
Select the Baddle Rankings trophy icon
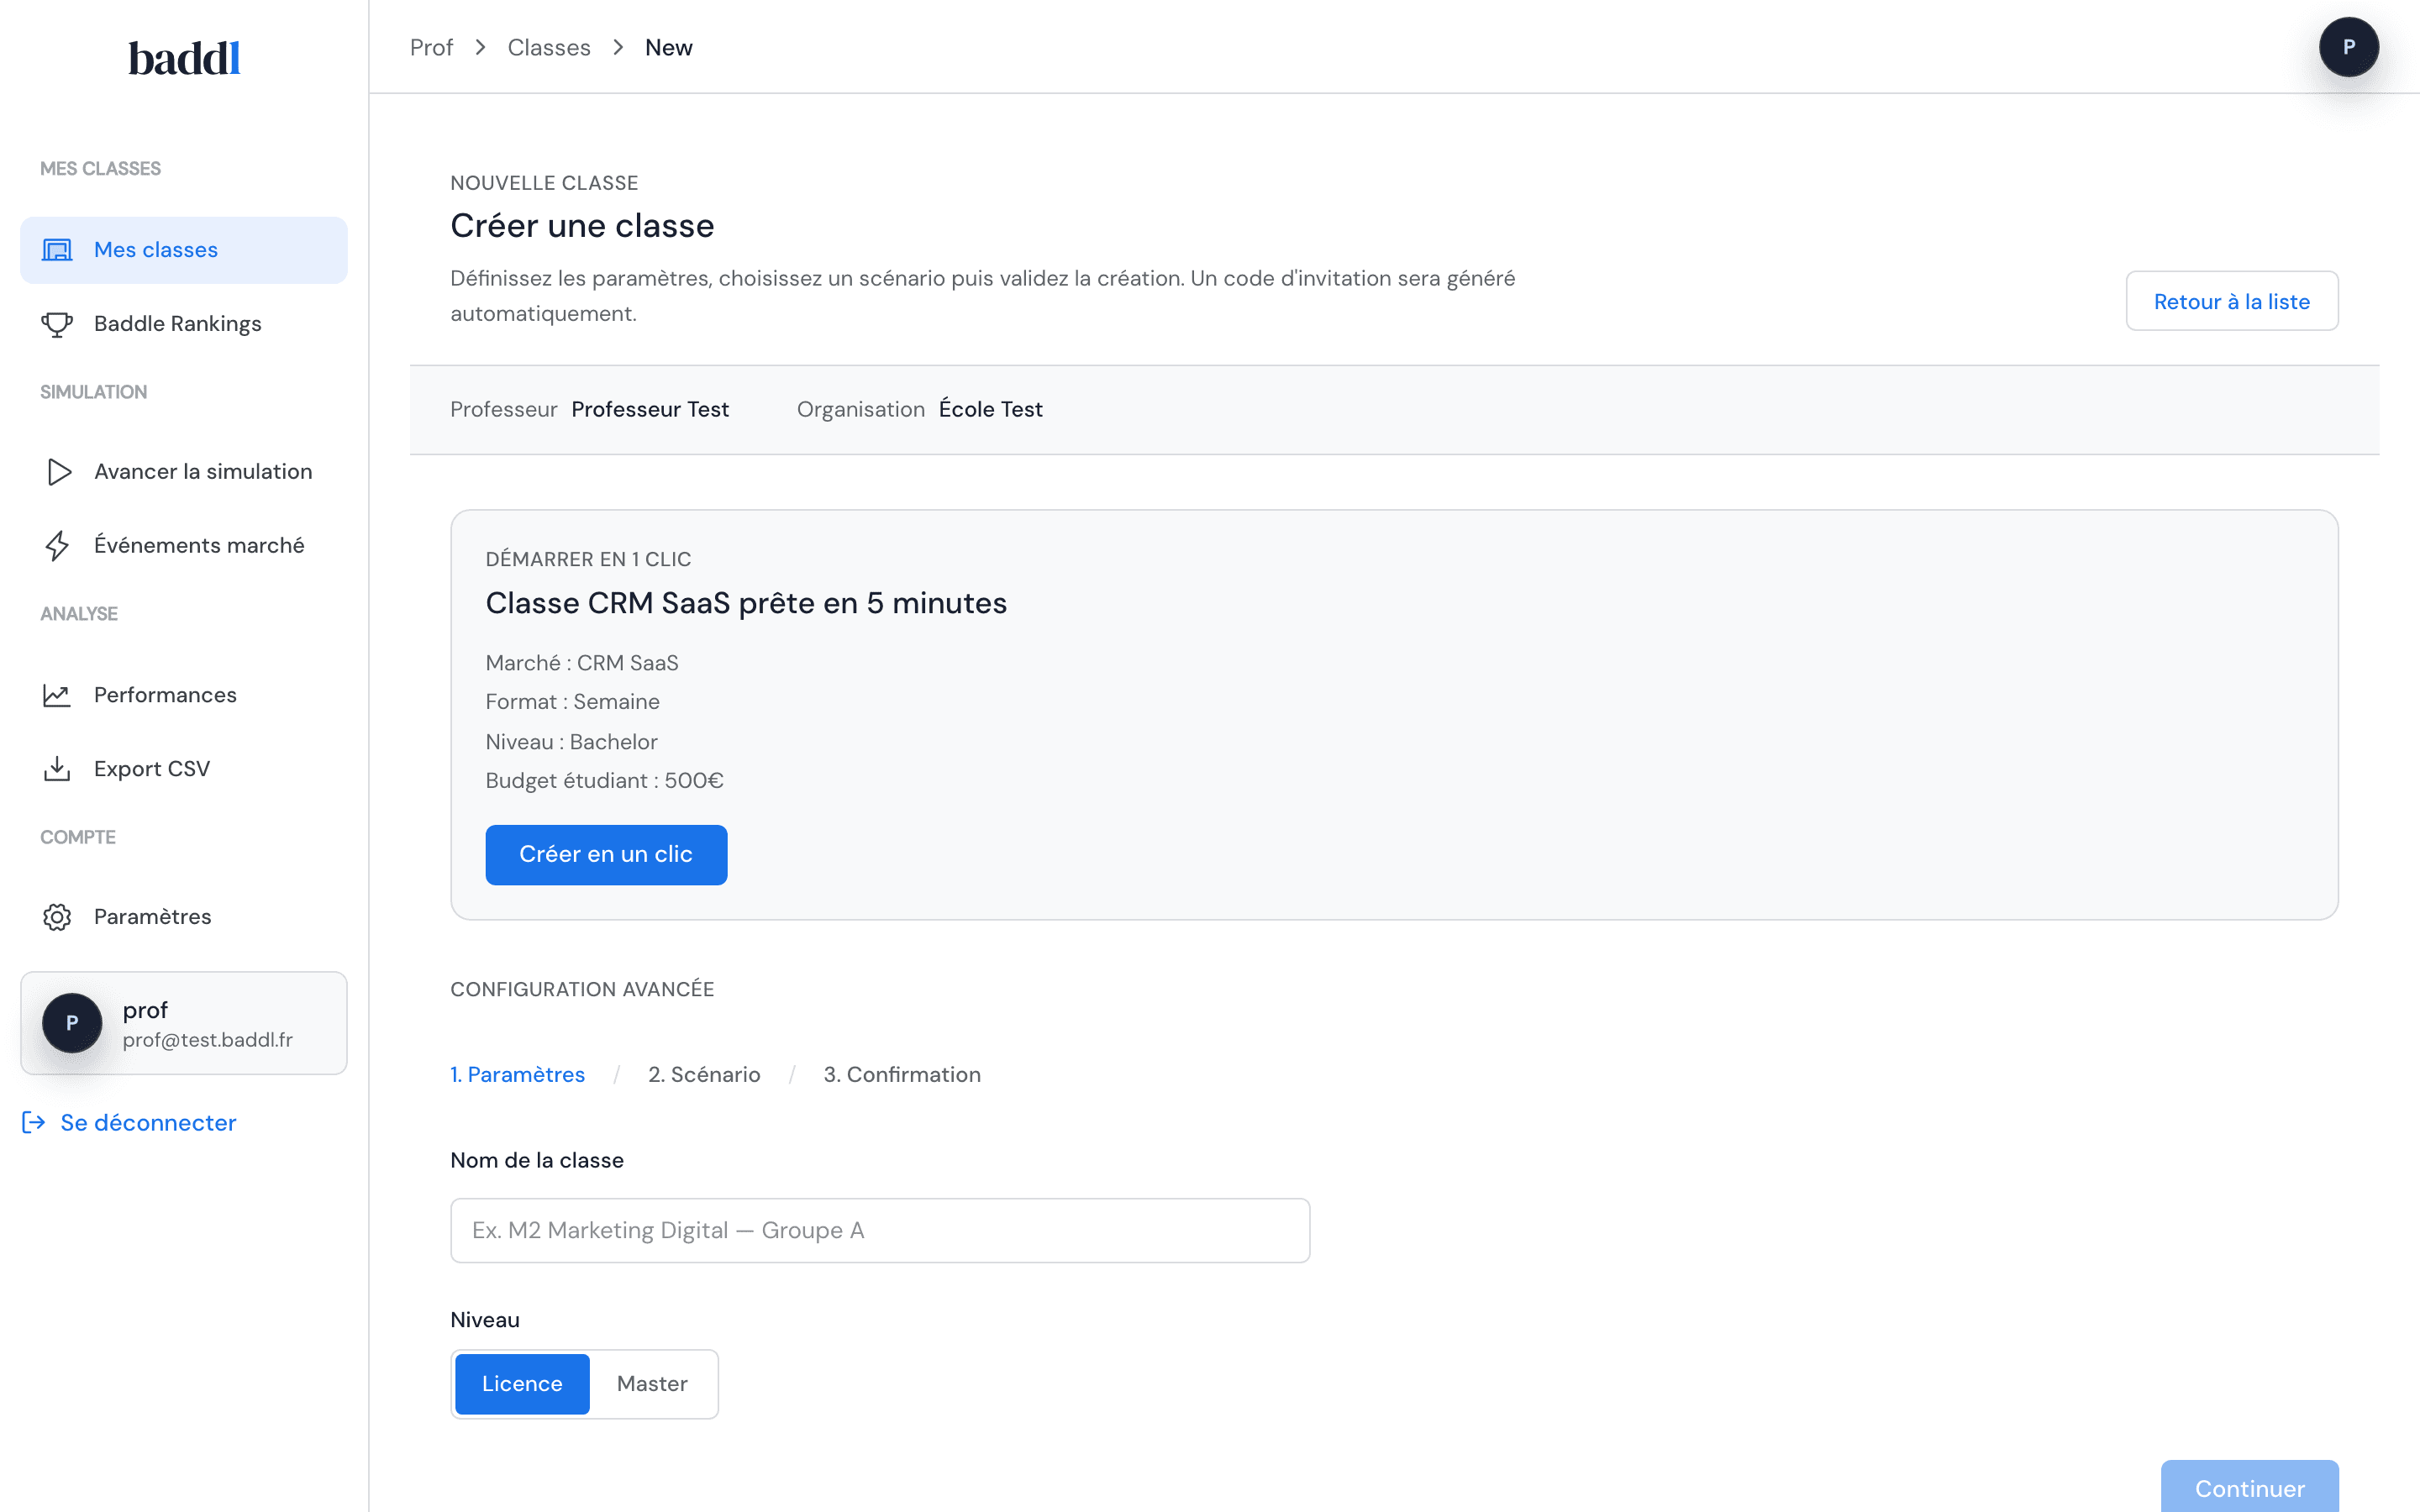tap(57, 323)
